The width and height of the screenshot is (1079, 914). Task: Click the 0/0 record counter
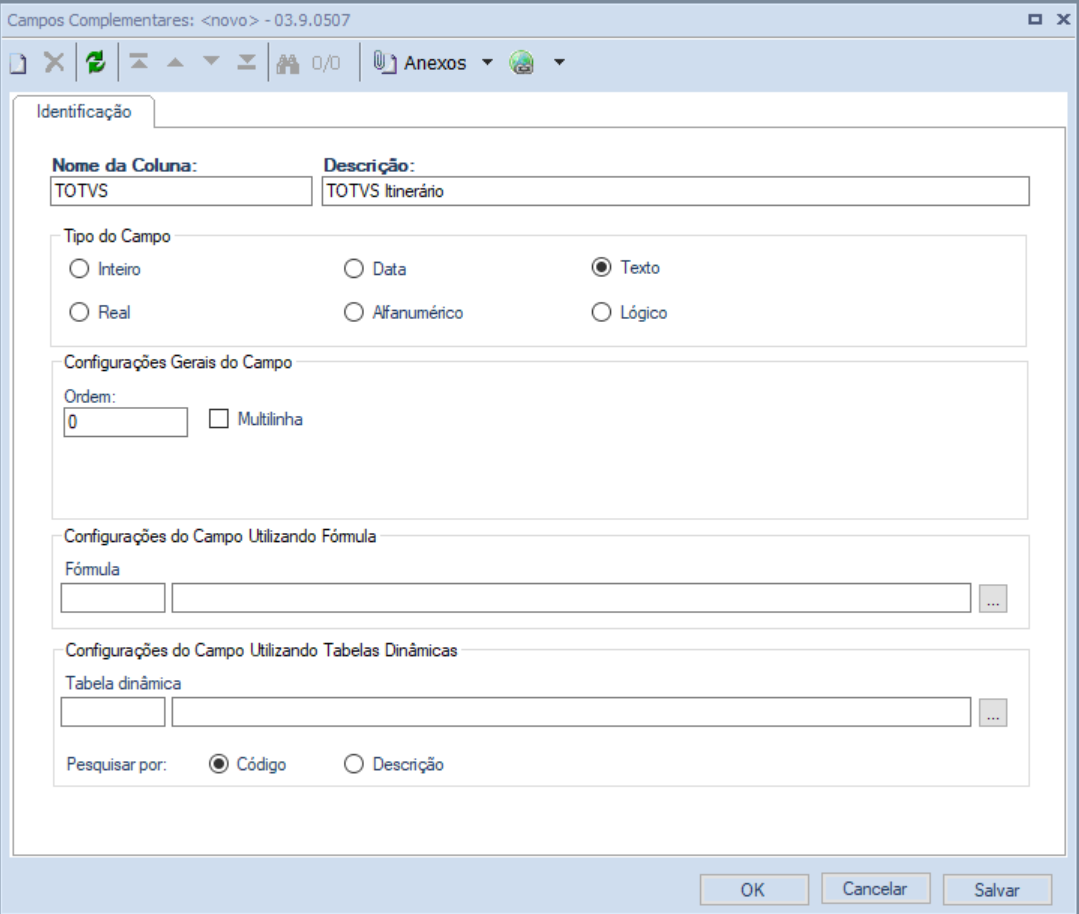click(325, 63)
